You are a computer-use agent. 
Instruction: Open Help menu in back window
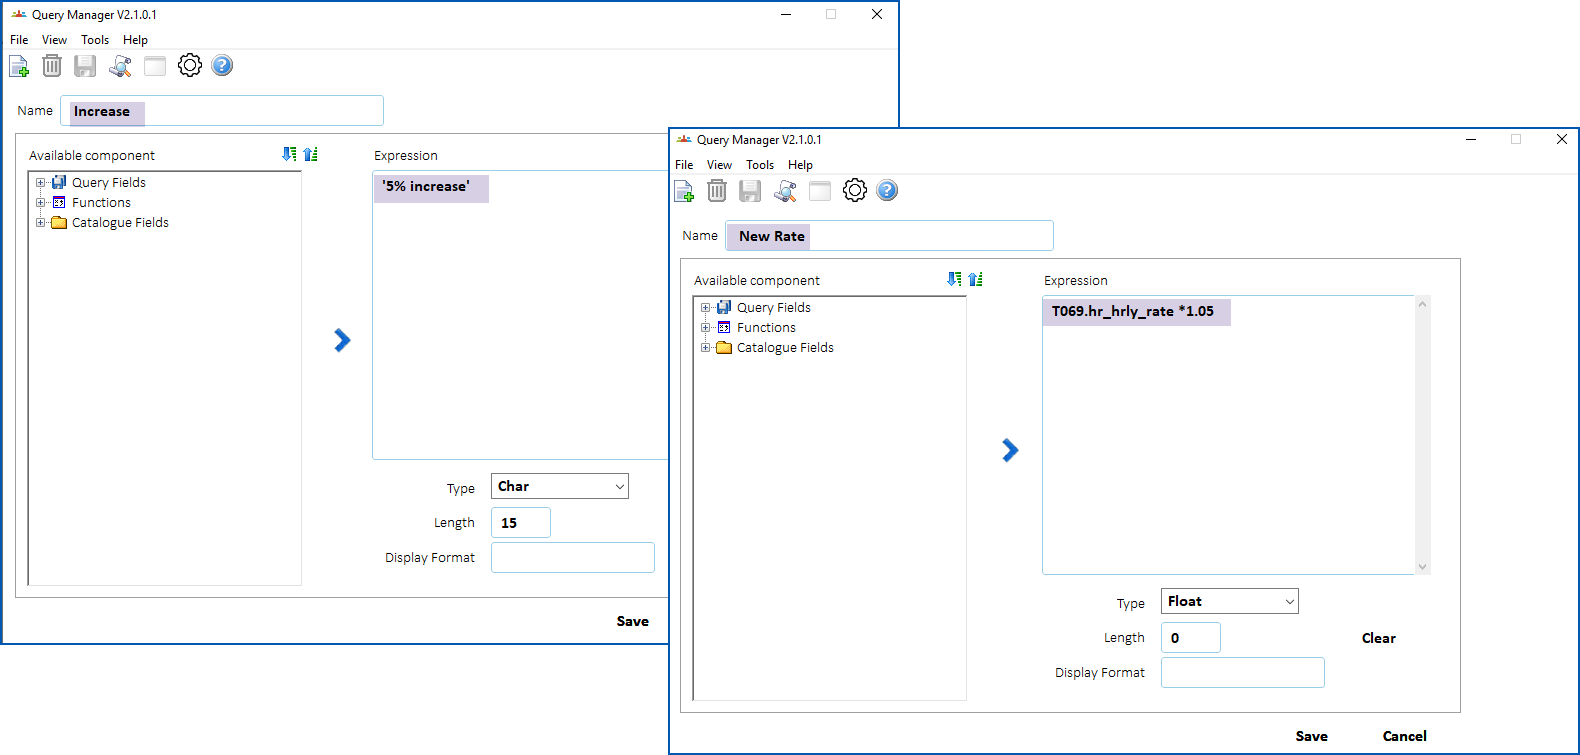point(135,40)
